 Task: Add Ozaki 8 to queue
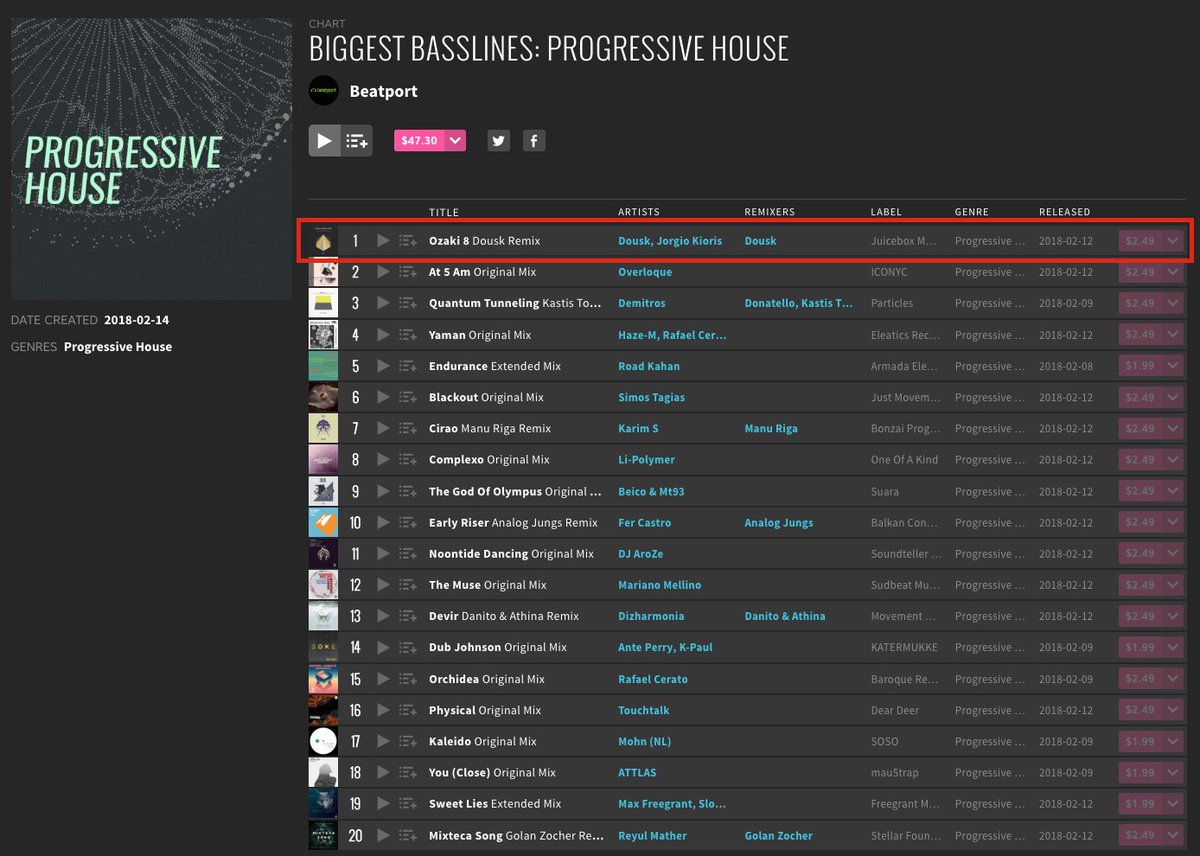[x=407, y=241]
